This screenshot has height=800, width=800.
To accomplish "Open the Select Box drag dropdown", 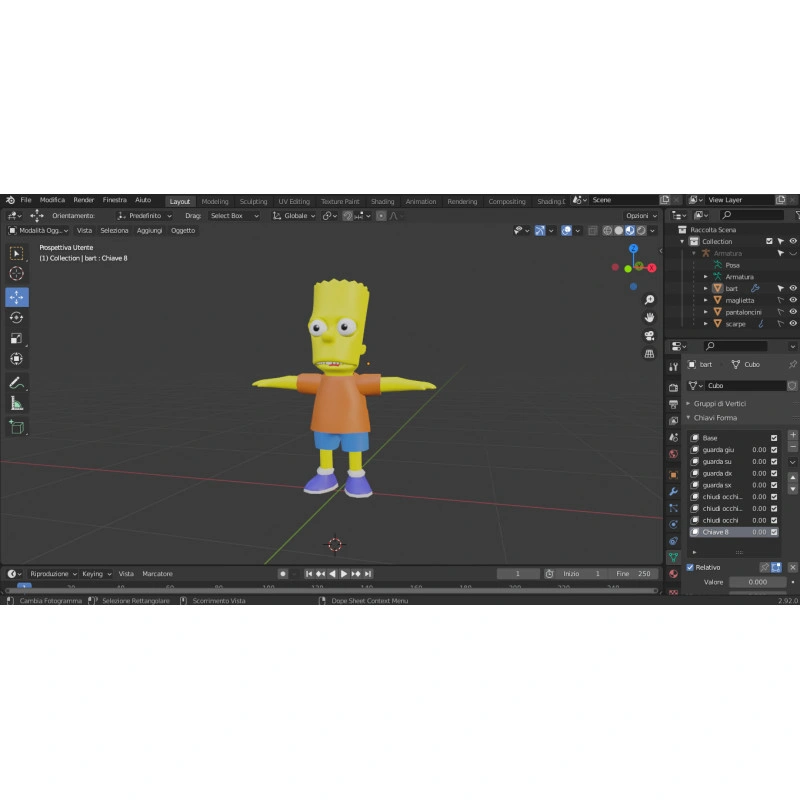I will point(234,216).
